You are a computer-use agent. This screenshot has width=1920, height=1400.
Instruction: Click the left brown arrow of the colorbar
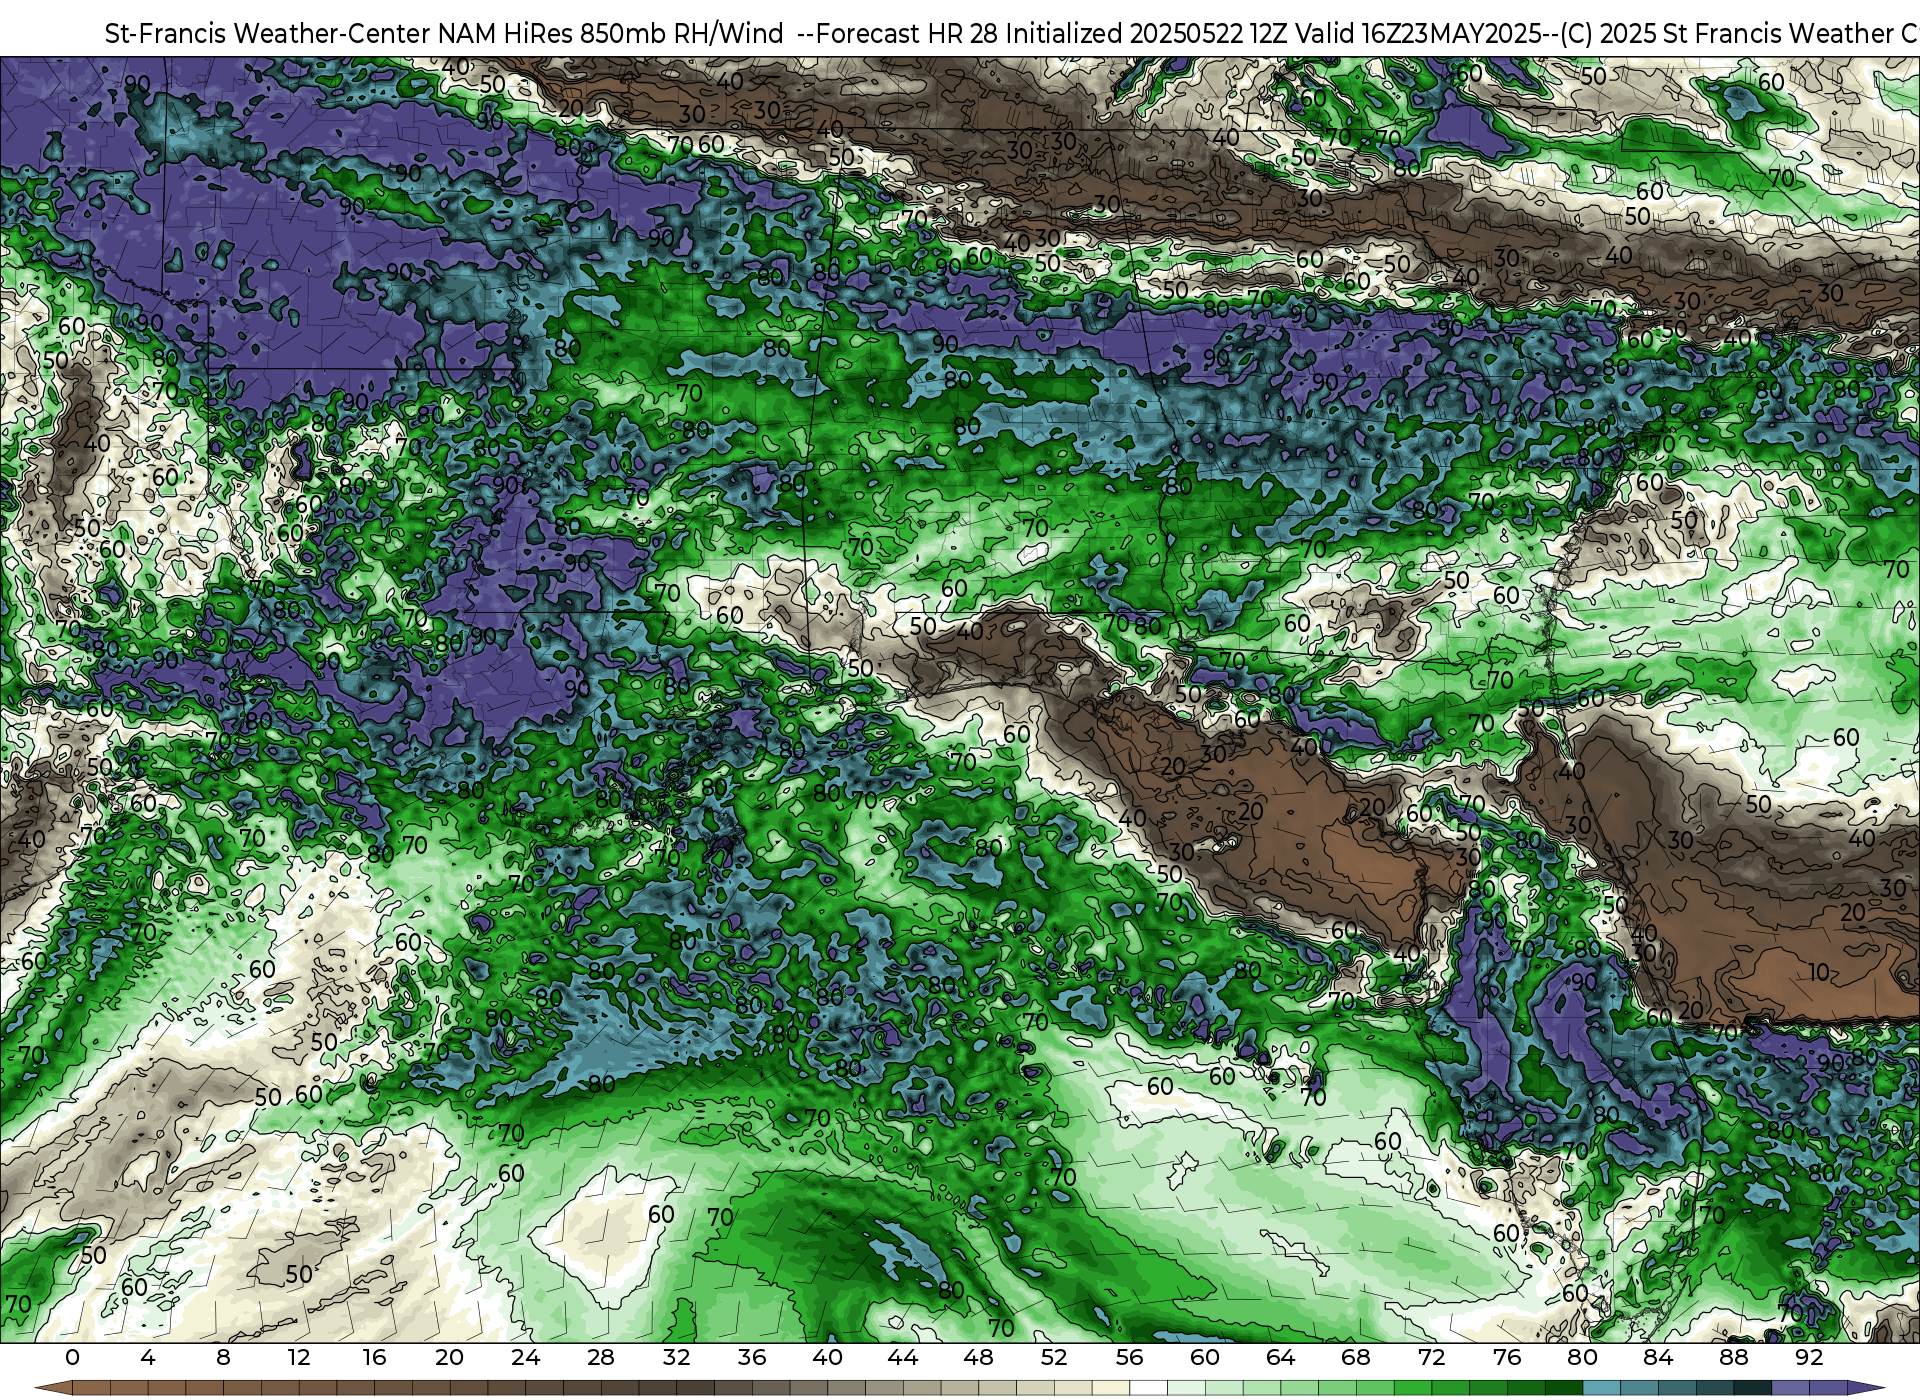pos(54,1388)
